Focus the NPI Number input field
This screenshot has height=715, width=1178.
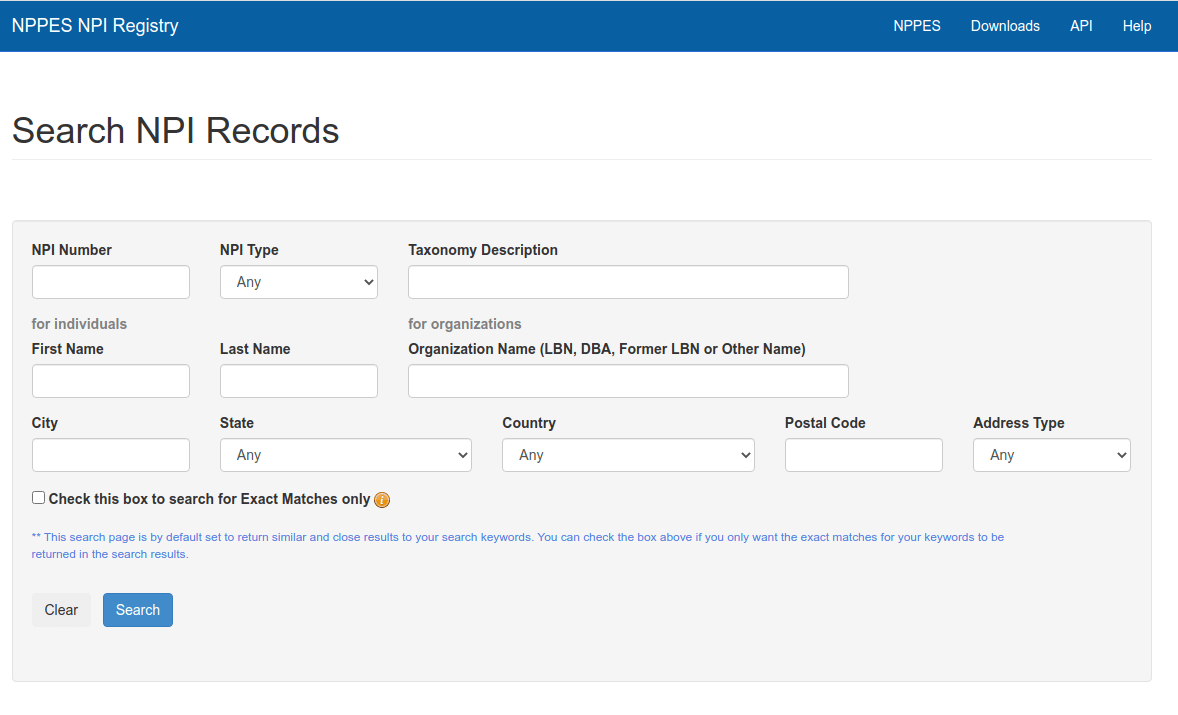(111, 282)
